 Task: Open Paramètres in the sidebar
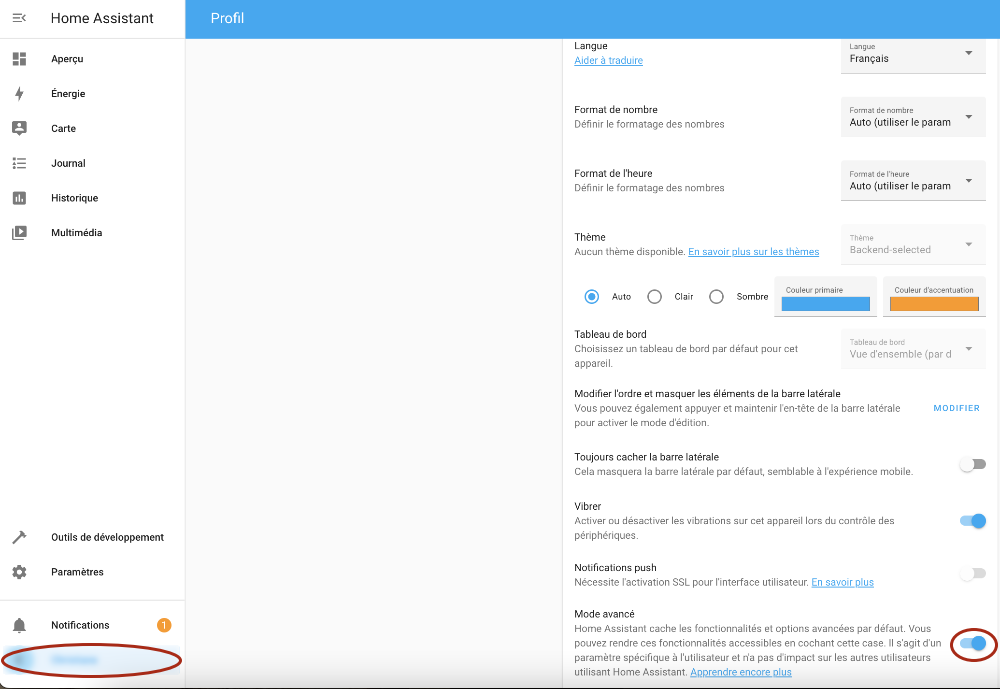(92, 572)
